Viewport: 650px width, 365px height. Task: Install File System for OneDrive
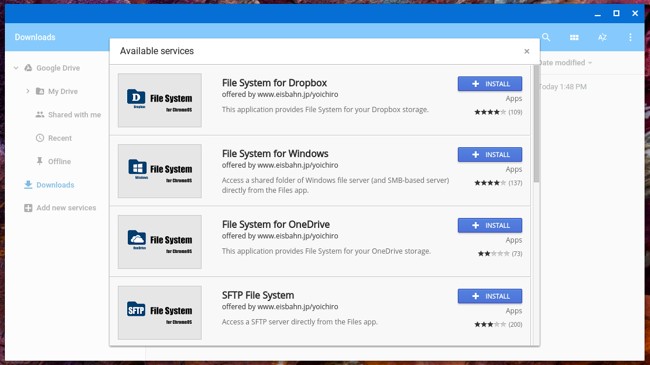490,226
